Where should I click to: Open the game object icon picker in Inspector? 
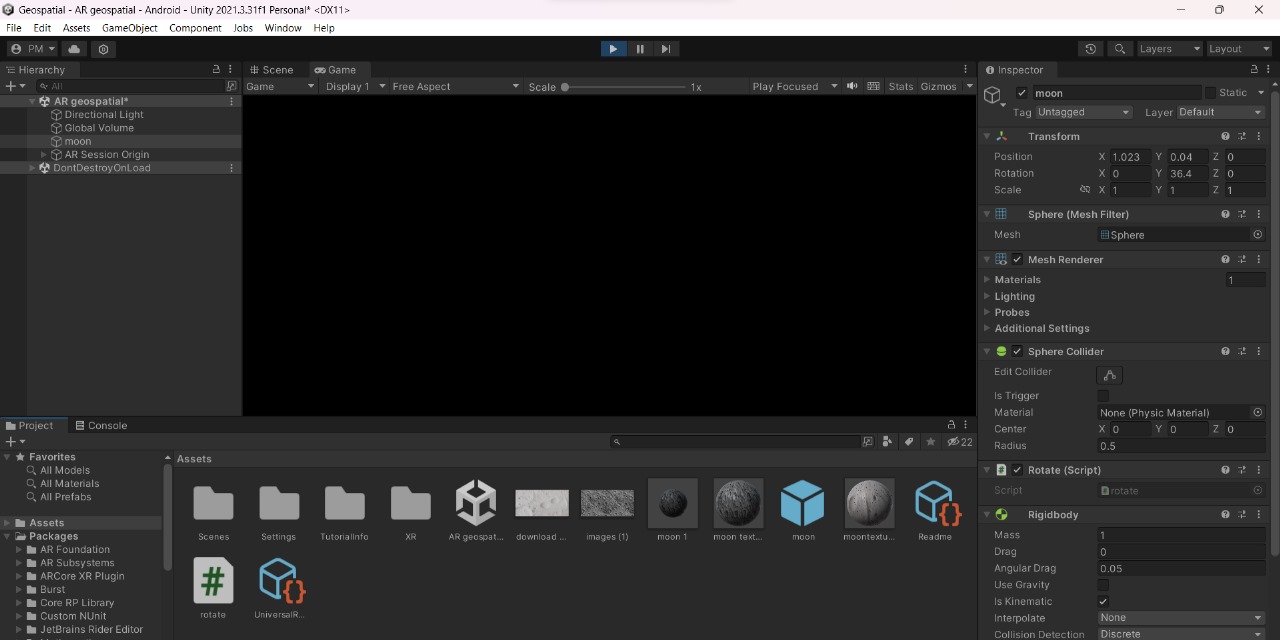(994, 96)
